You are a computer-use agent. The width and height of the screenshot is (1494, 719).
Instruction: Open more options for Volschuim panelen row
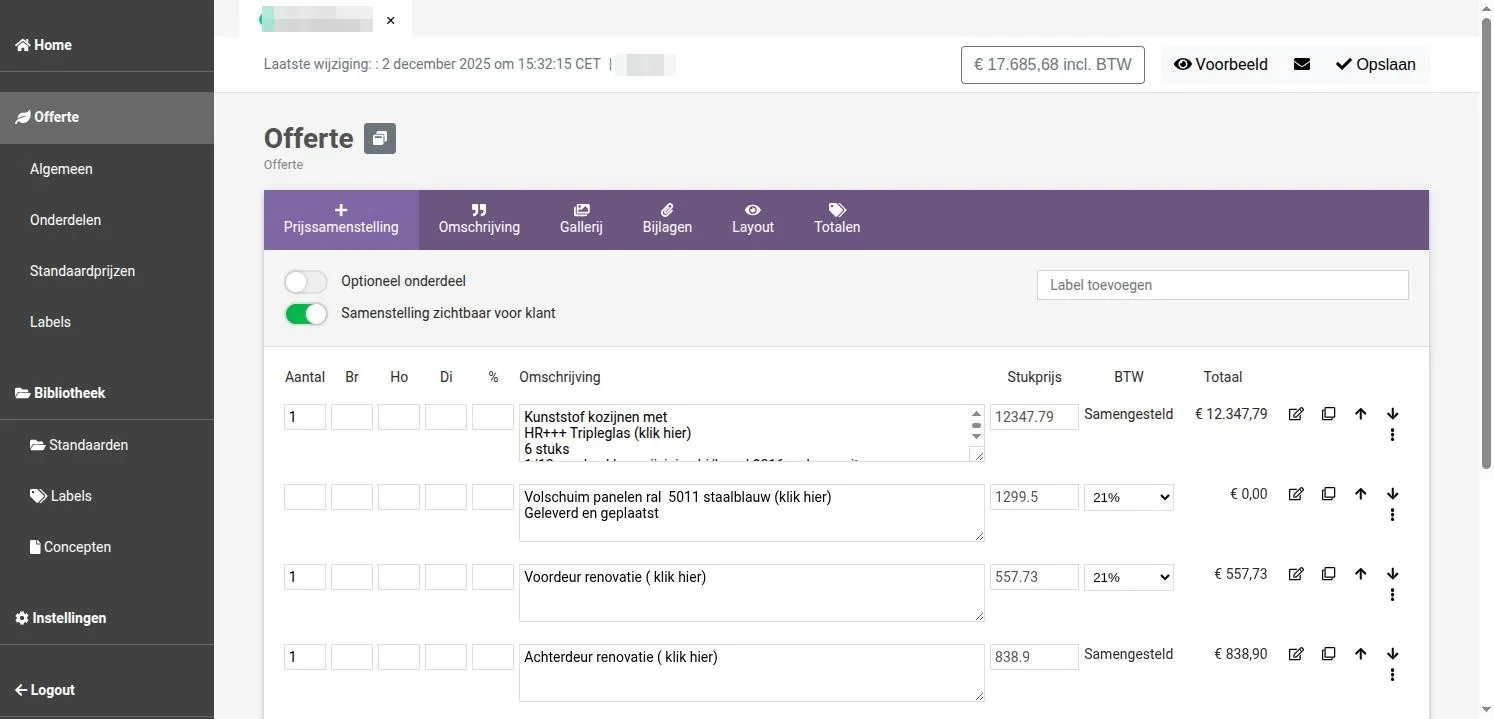(1392, 515)
